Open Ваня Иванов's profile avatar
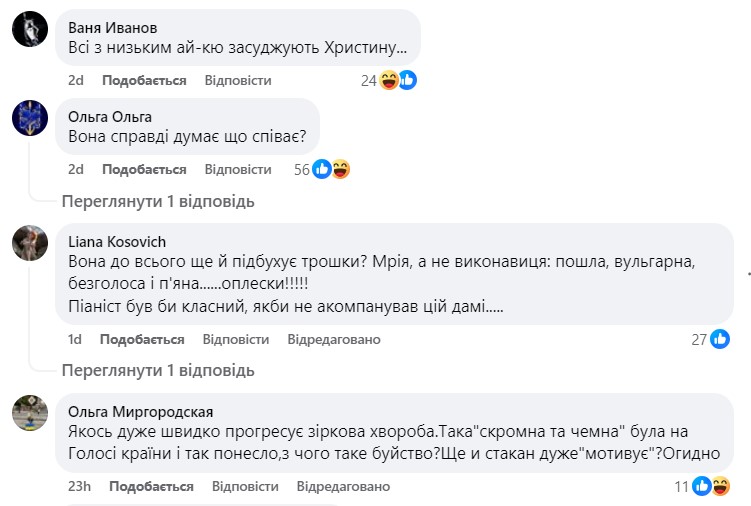 (30, 29)
